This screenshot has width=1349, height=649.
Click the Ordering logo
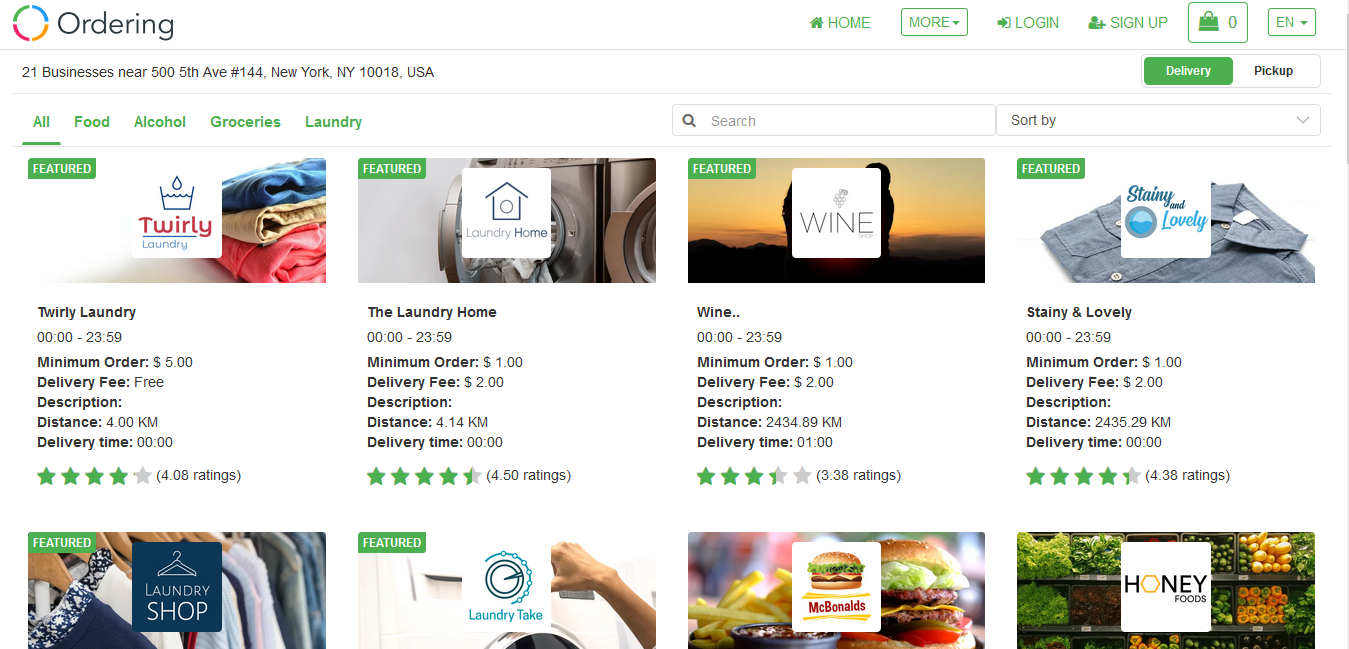93,23
